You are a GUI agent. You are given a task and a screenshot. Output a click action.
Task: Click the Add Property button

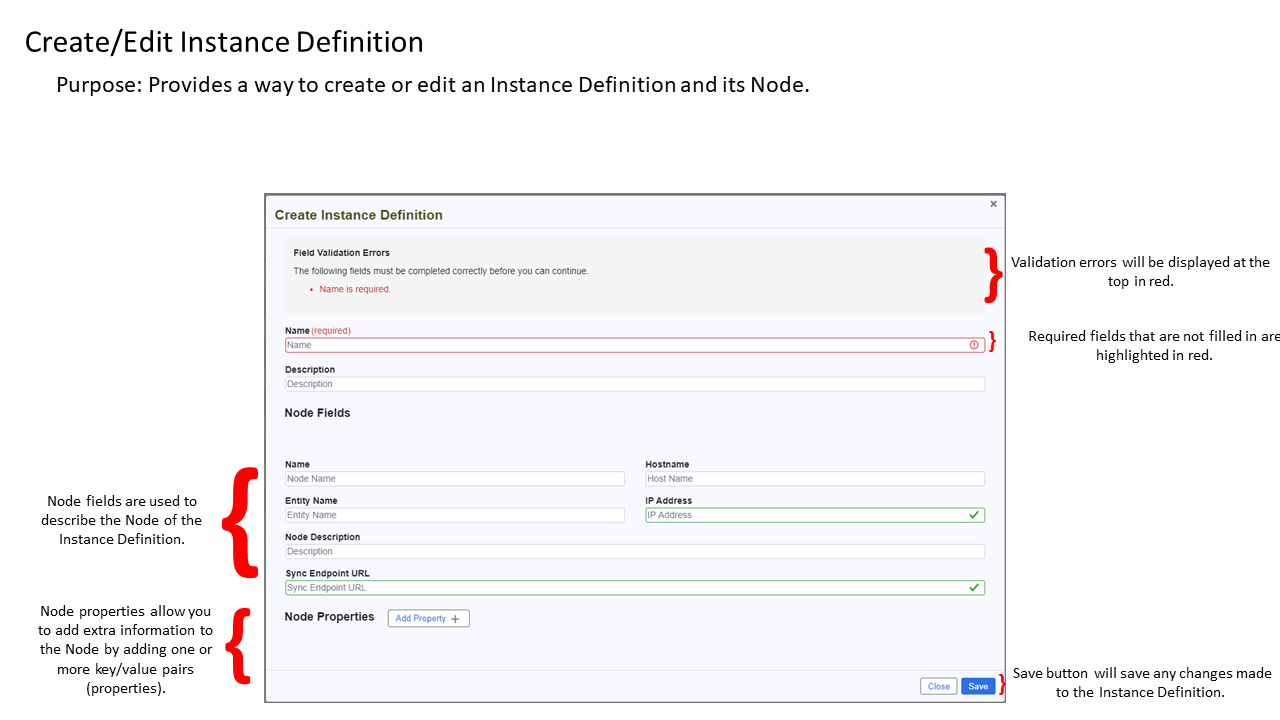[x=428, y=618]
